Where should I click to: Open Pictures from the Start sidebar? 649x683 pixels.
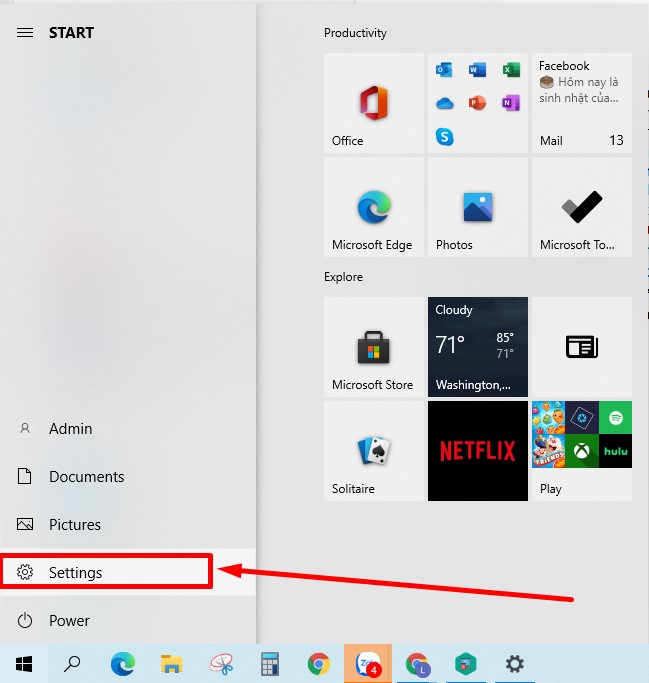74,525
